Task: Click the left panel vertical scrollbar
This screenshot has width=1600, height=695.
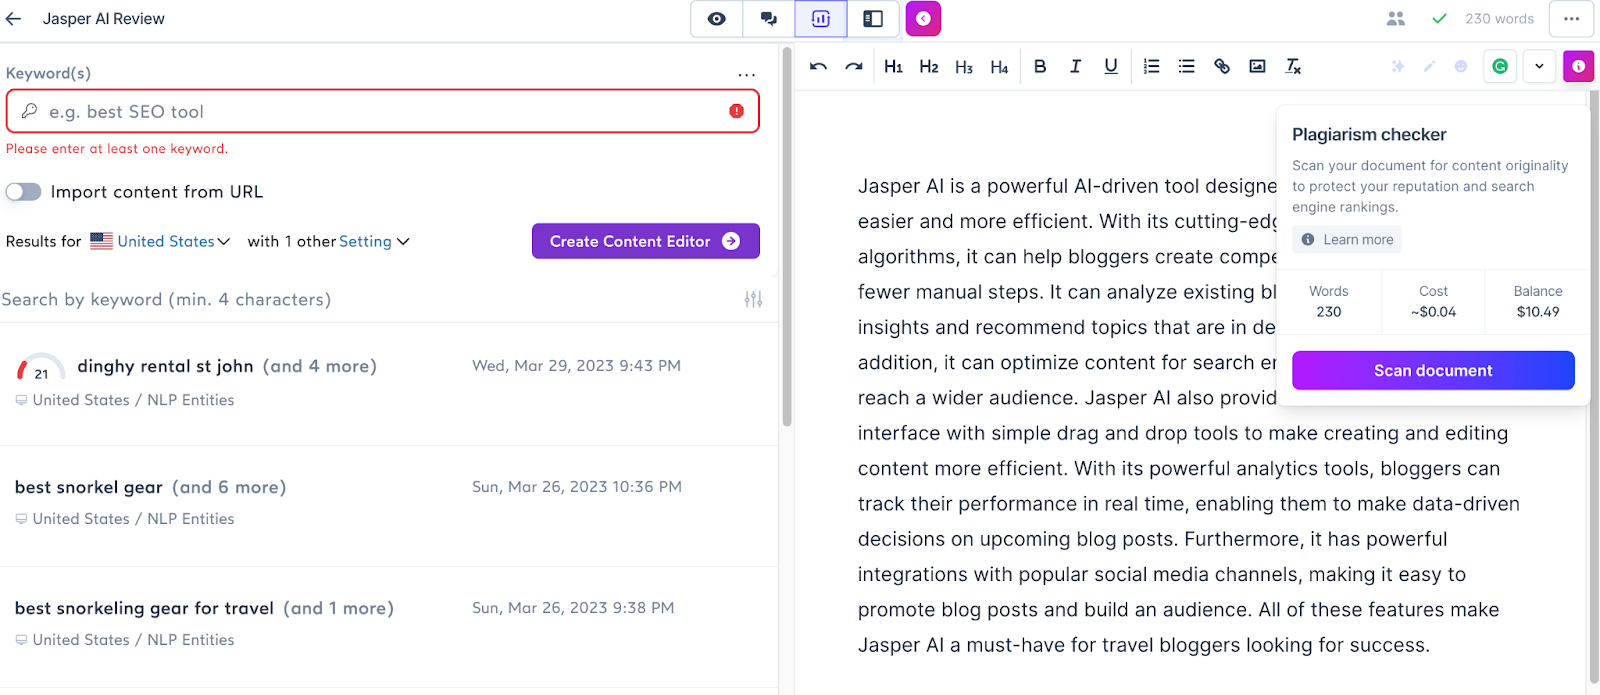Action: pyautogui.click(x=787, y=236)
